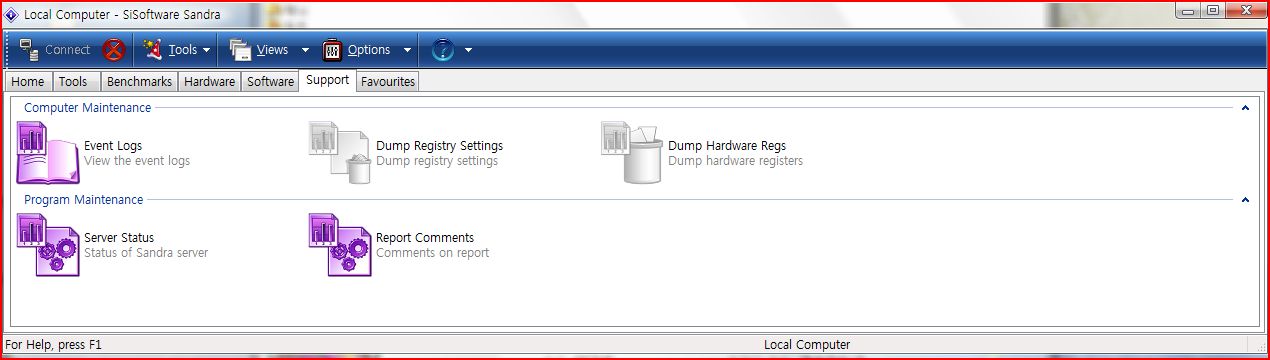The height and width of the screenshot is (360, 1270).
Task: Click the Event Logs label
Action: tap(113, 146)
